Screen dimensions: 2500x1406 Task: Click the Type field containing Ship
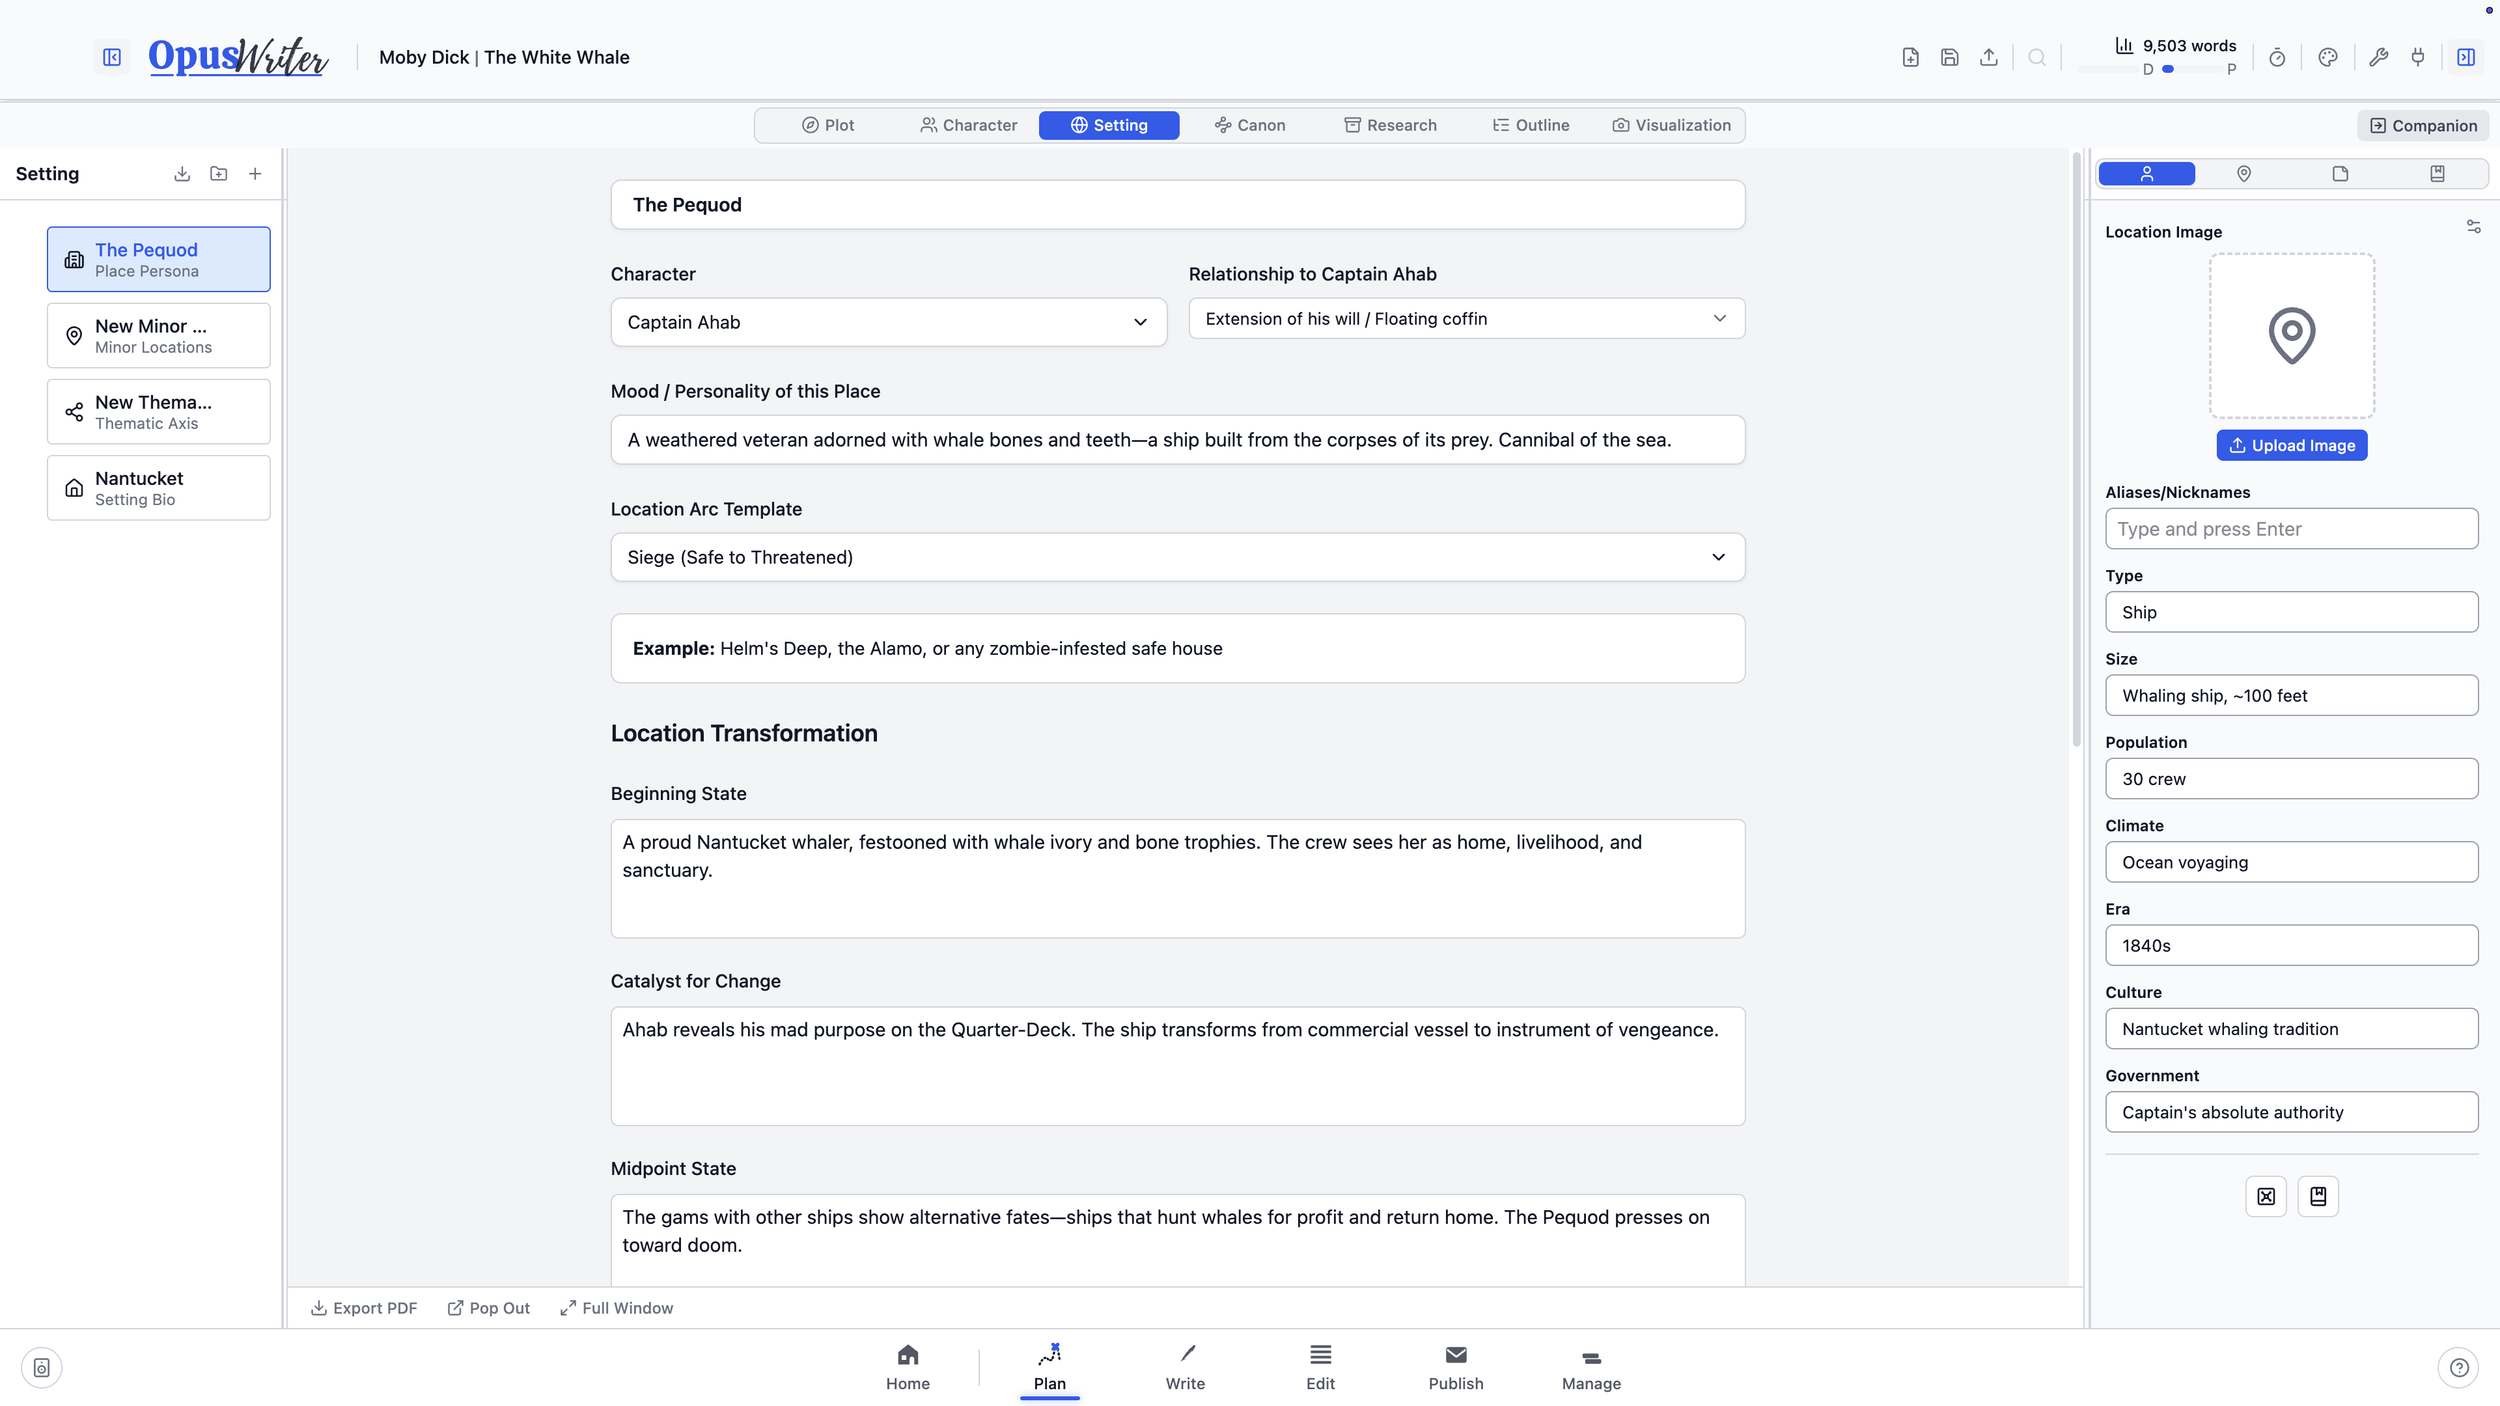2292,612
